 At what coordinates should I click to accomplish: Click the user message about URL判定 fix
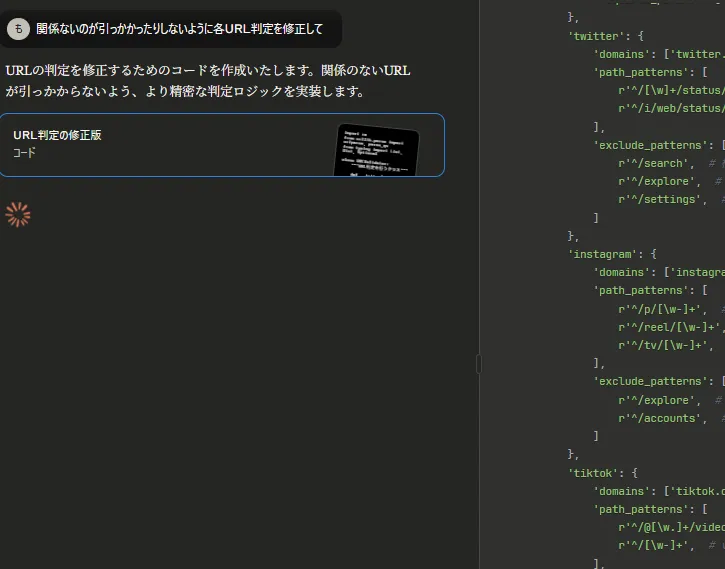coord(180,29)
